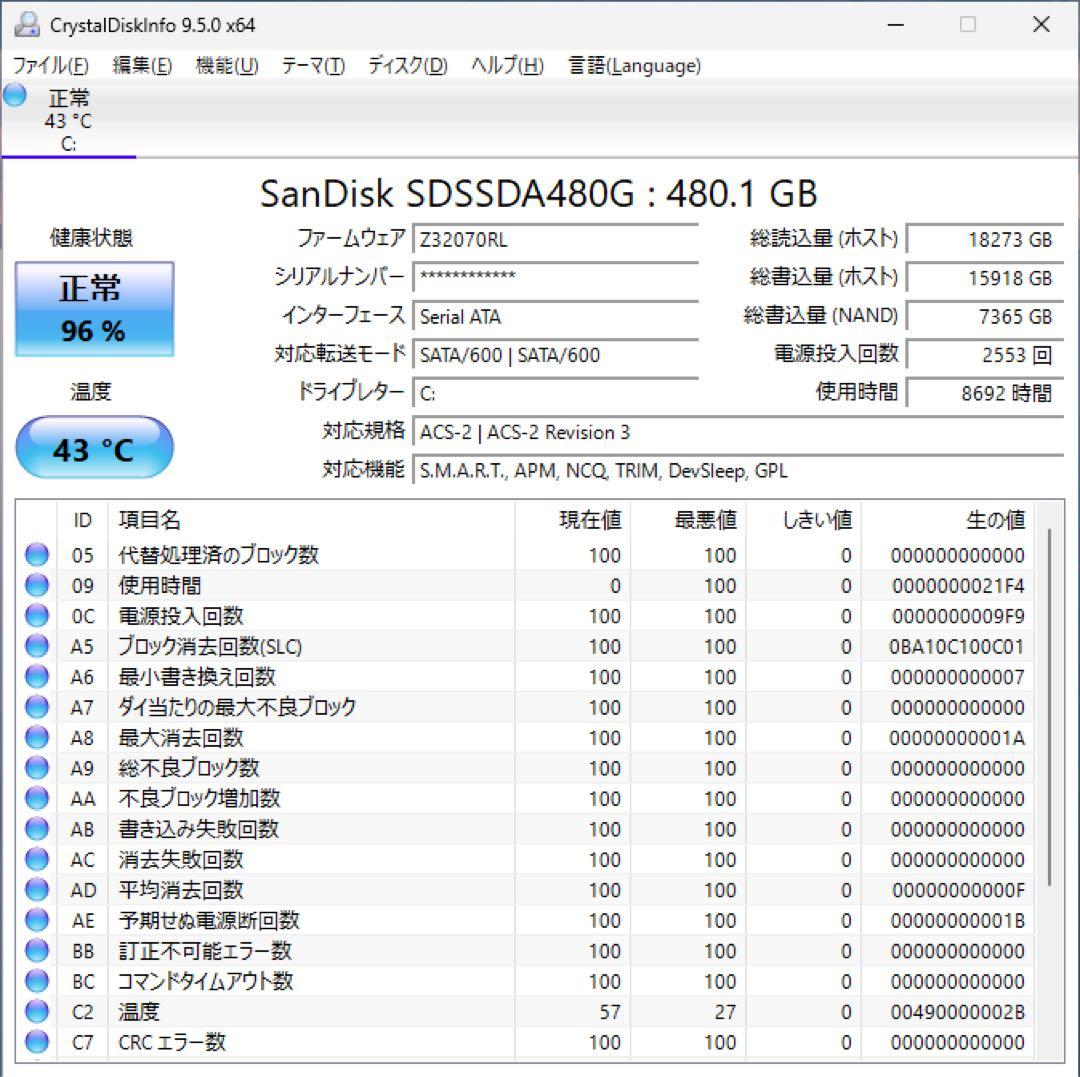Click the firmware field showing Z32070RL
Image resolution: width=1080 pixels, height=1077 pixels.
(x=555, y=239)
